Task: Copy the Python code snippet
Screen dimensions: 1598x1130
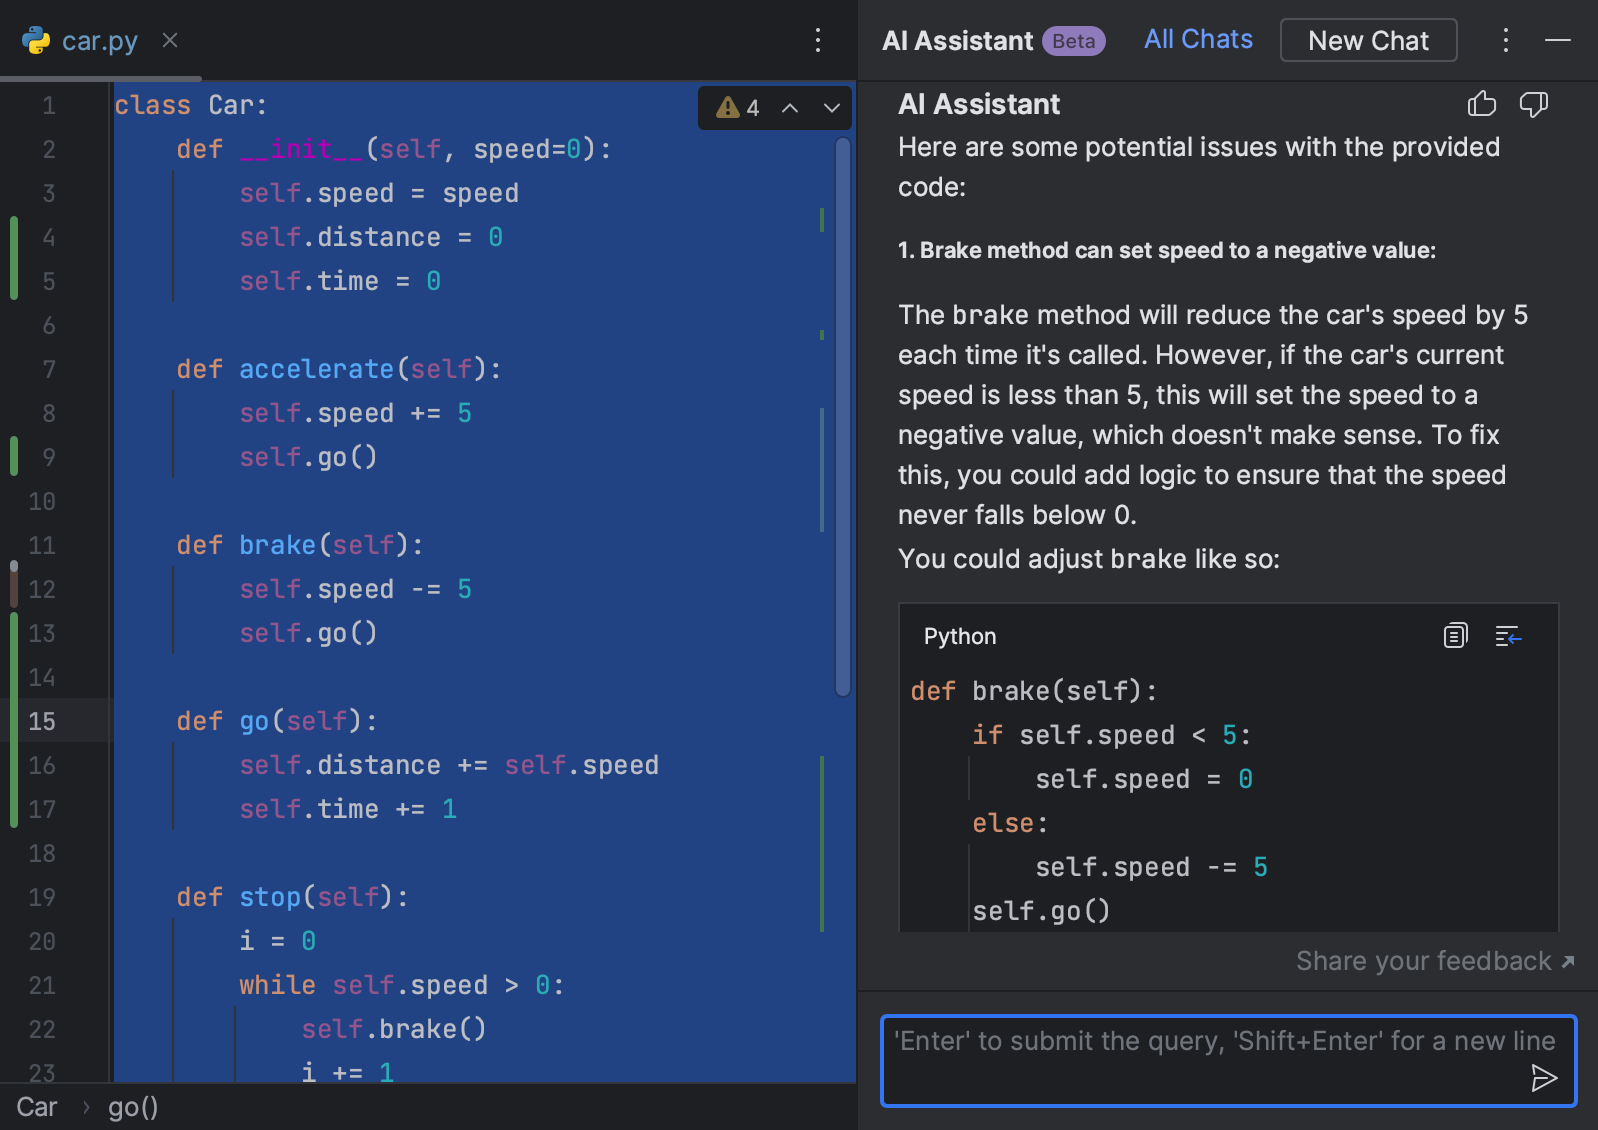Action: click(1455, 636)
